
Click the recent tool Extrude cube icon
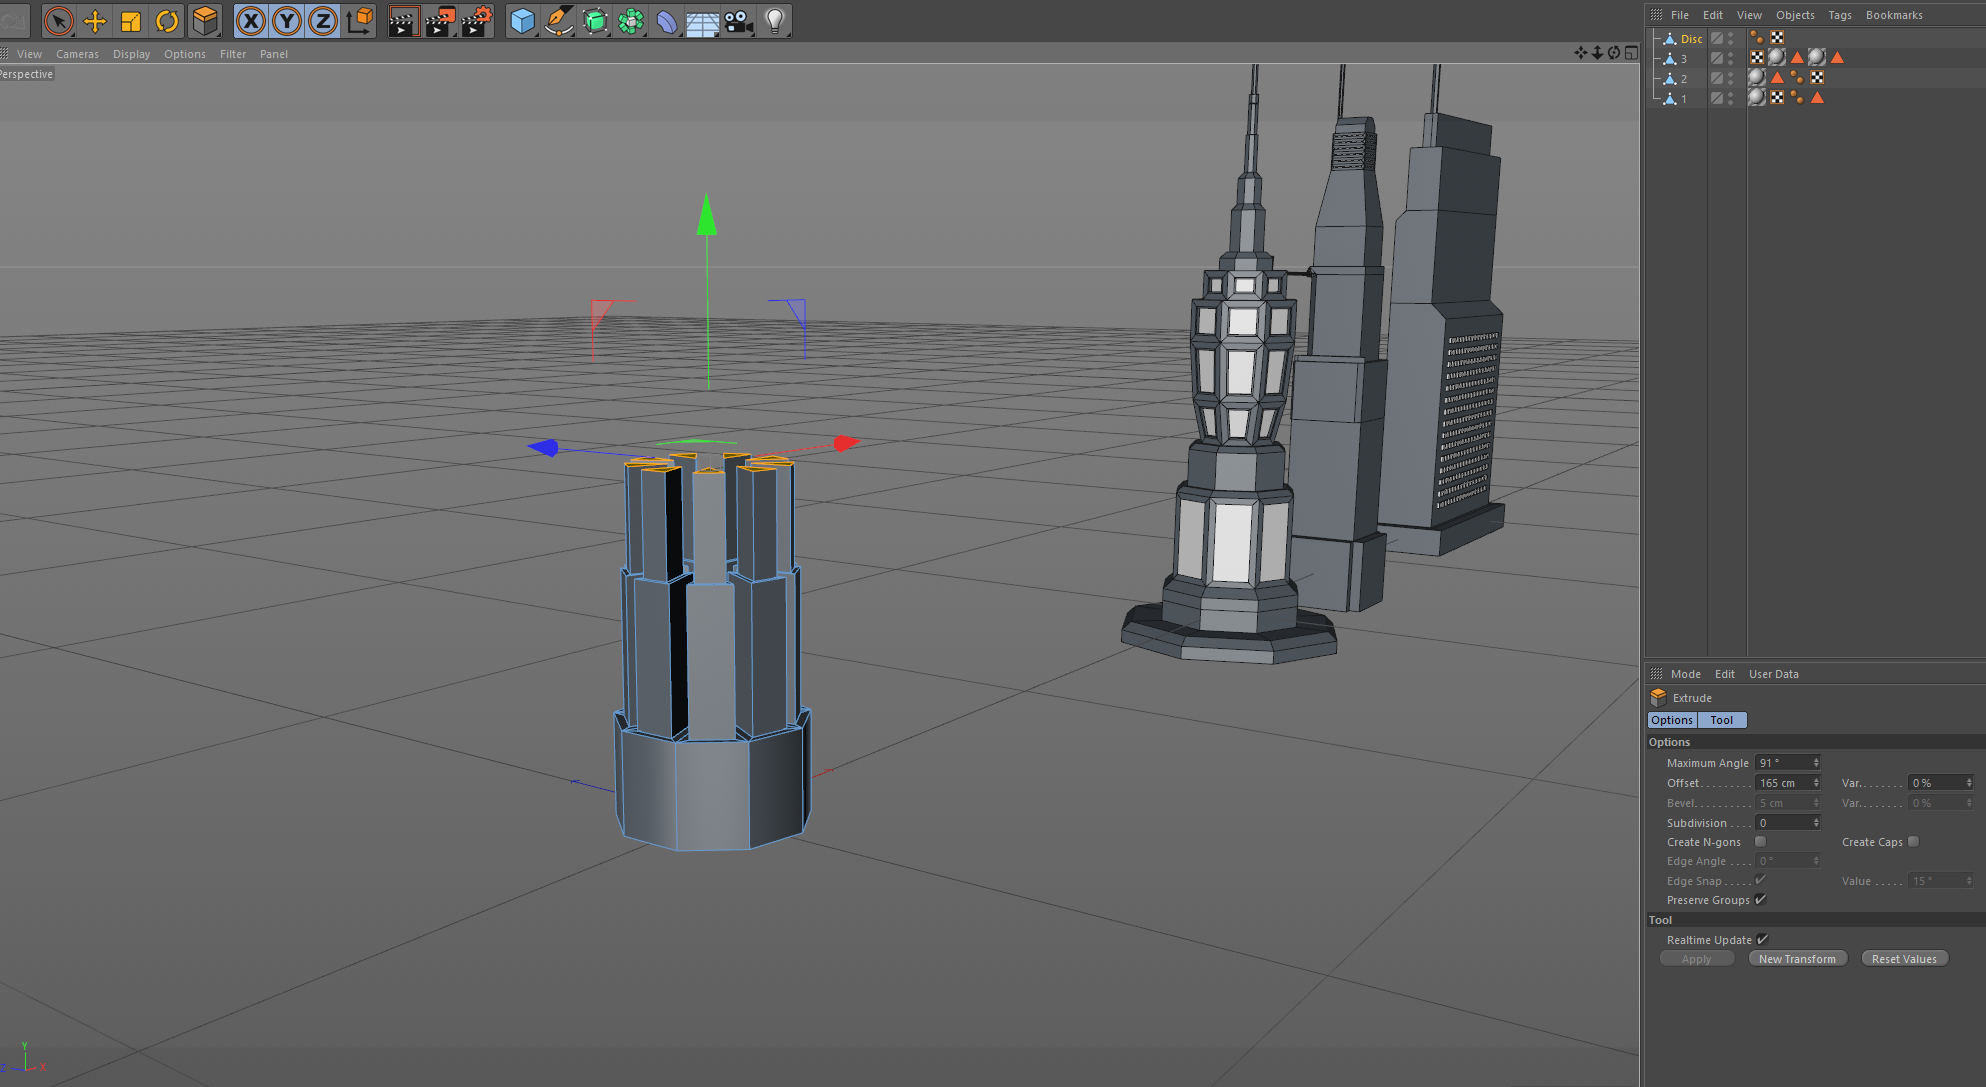point(205,21)
